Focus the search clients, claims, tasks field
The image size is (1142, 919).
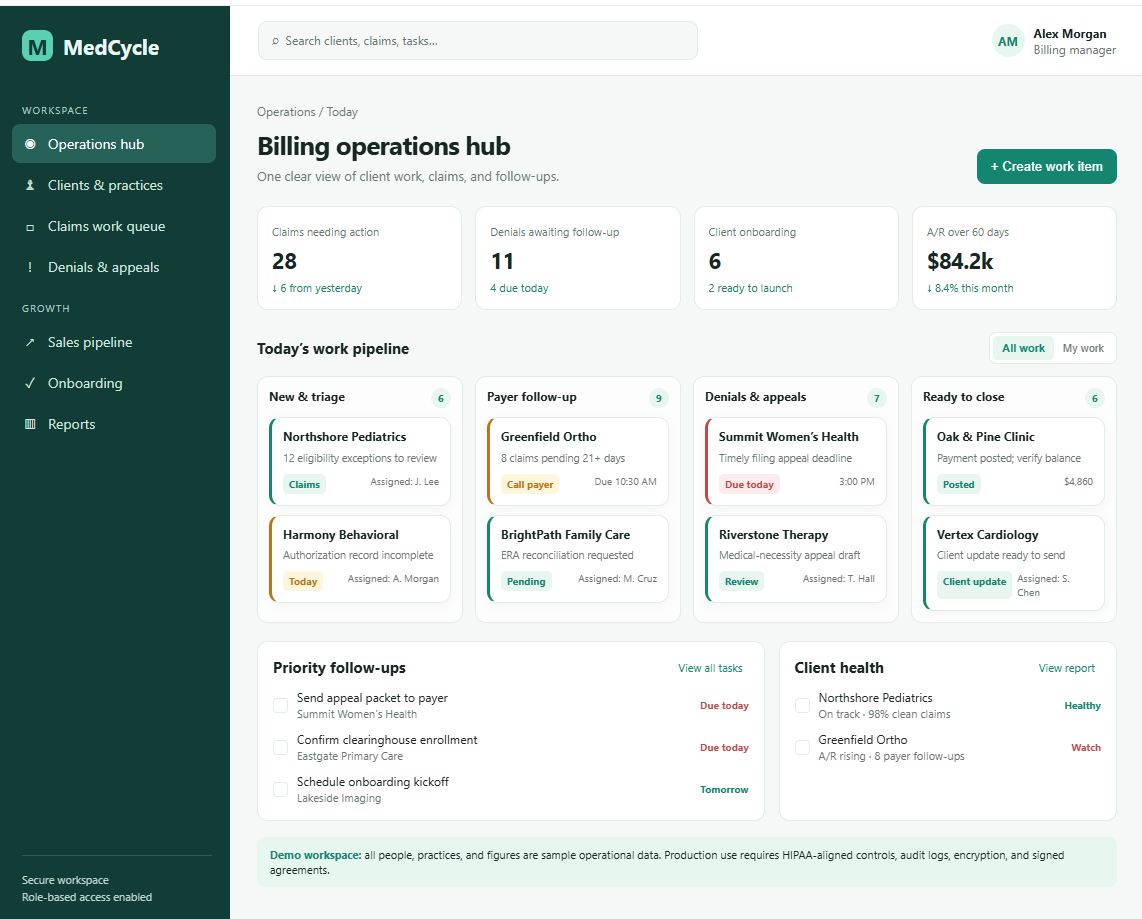478,41
